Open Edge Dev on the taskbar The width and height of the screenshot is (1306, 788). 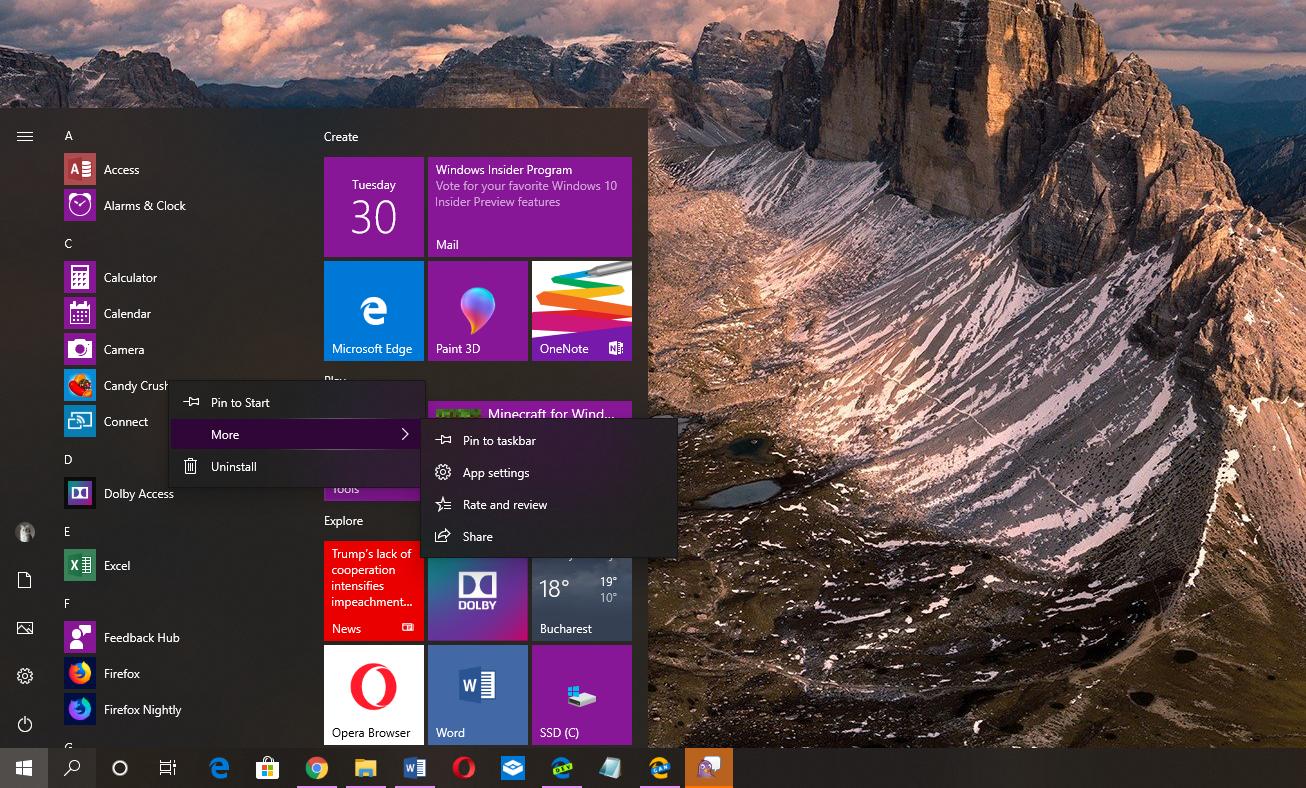[x=561, y=768]
